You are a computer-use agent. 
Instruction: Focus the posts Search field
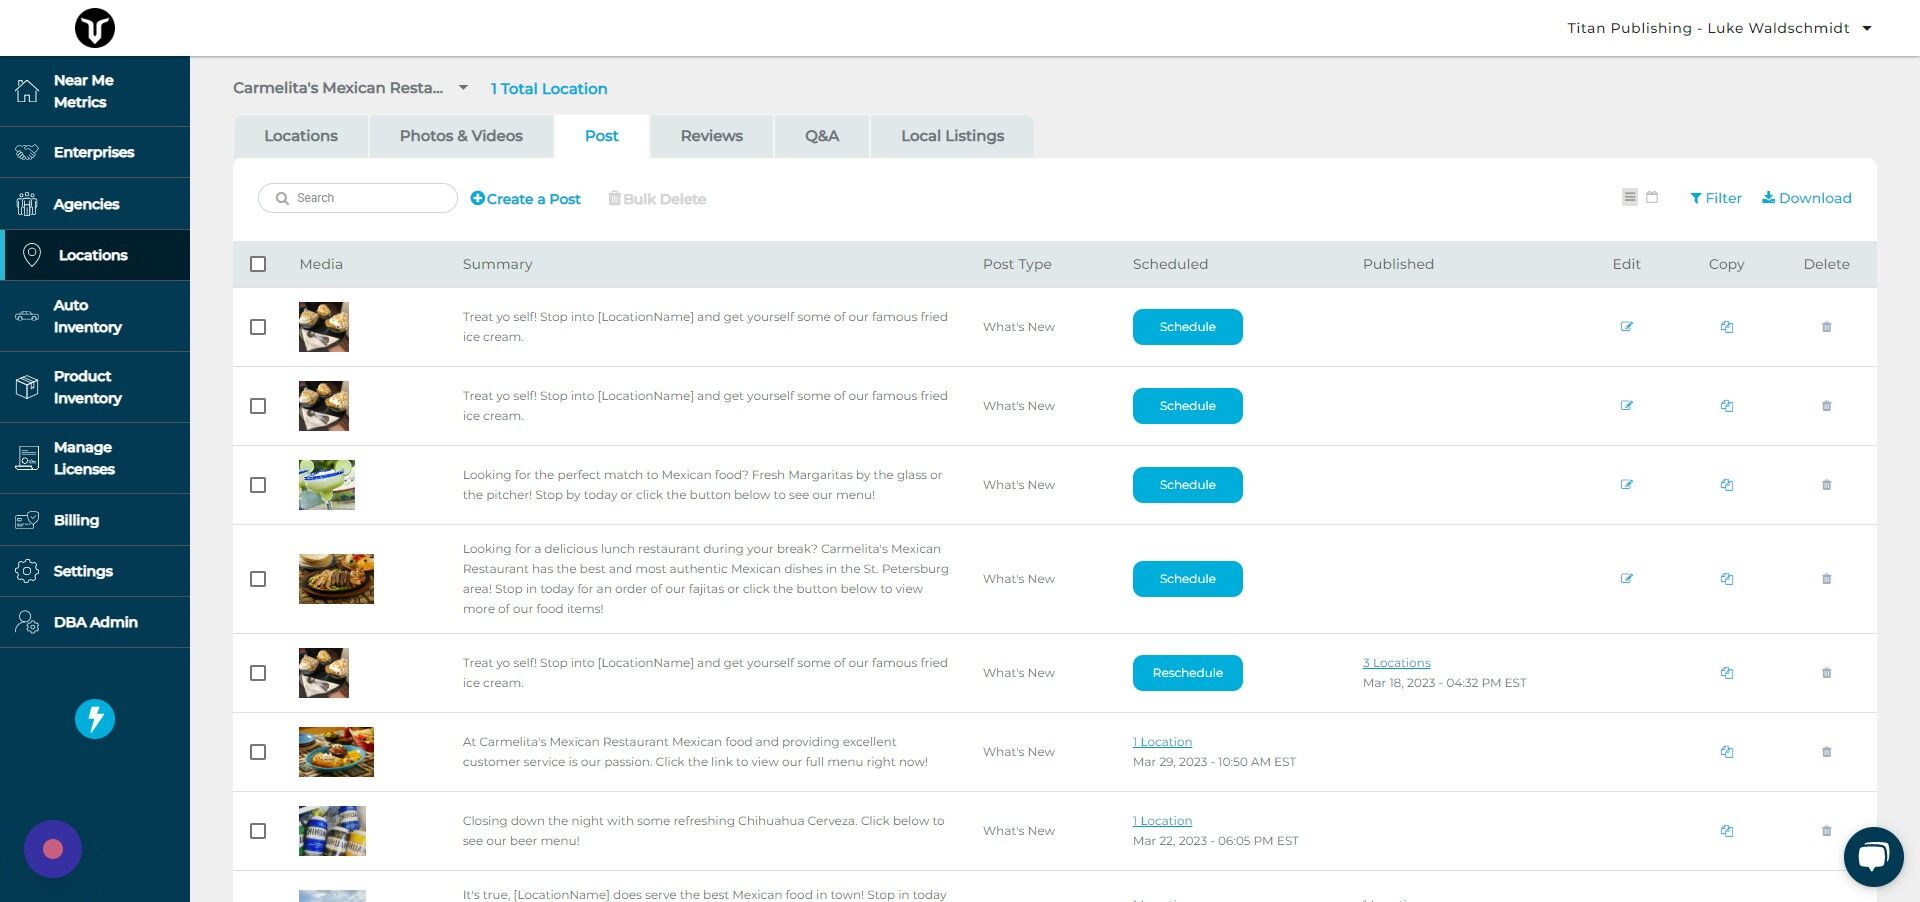(358, 198)
